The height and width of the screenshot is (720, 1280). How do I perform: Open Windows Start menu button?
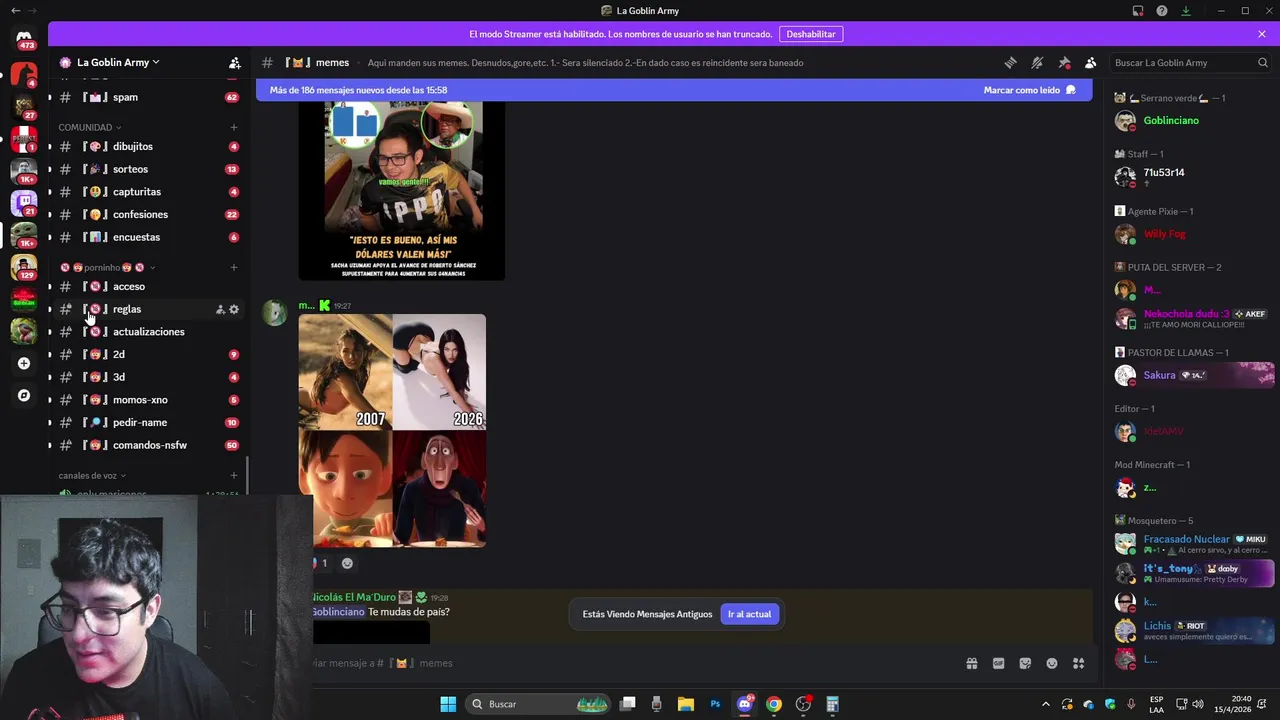click(x=448, y=704)
